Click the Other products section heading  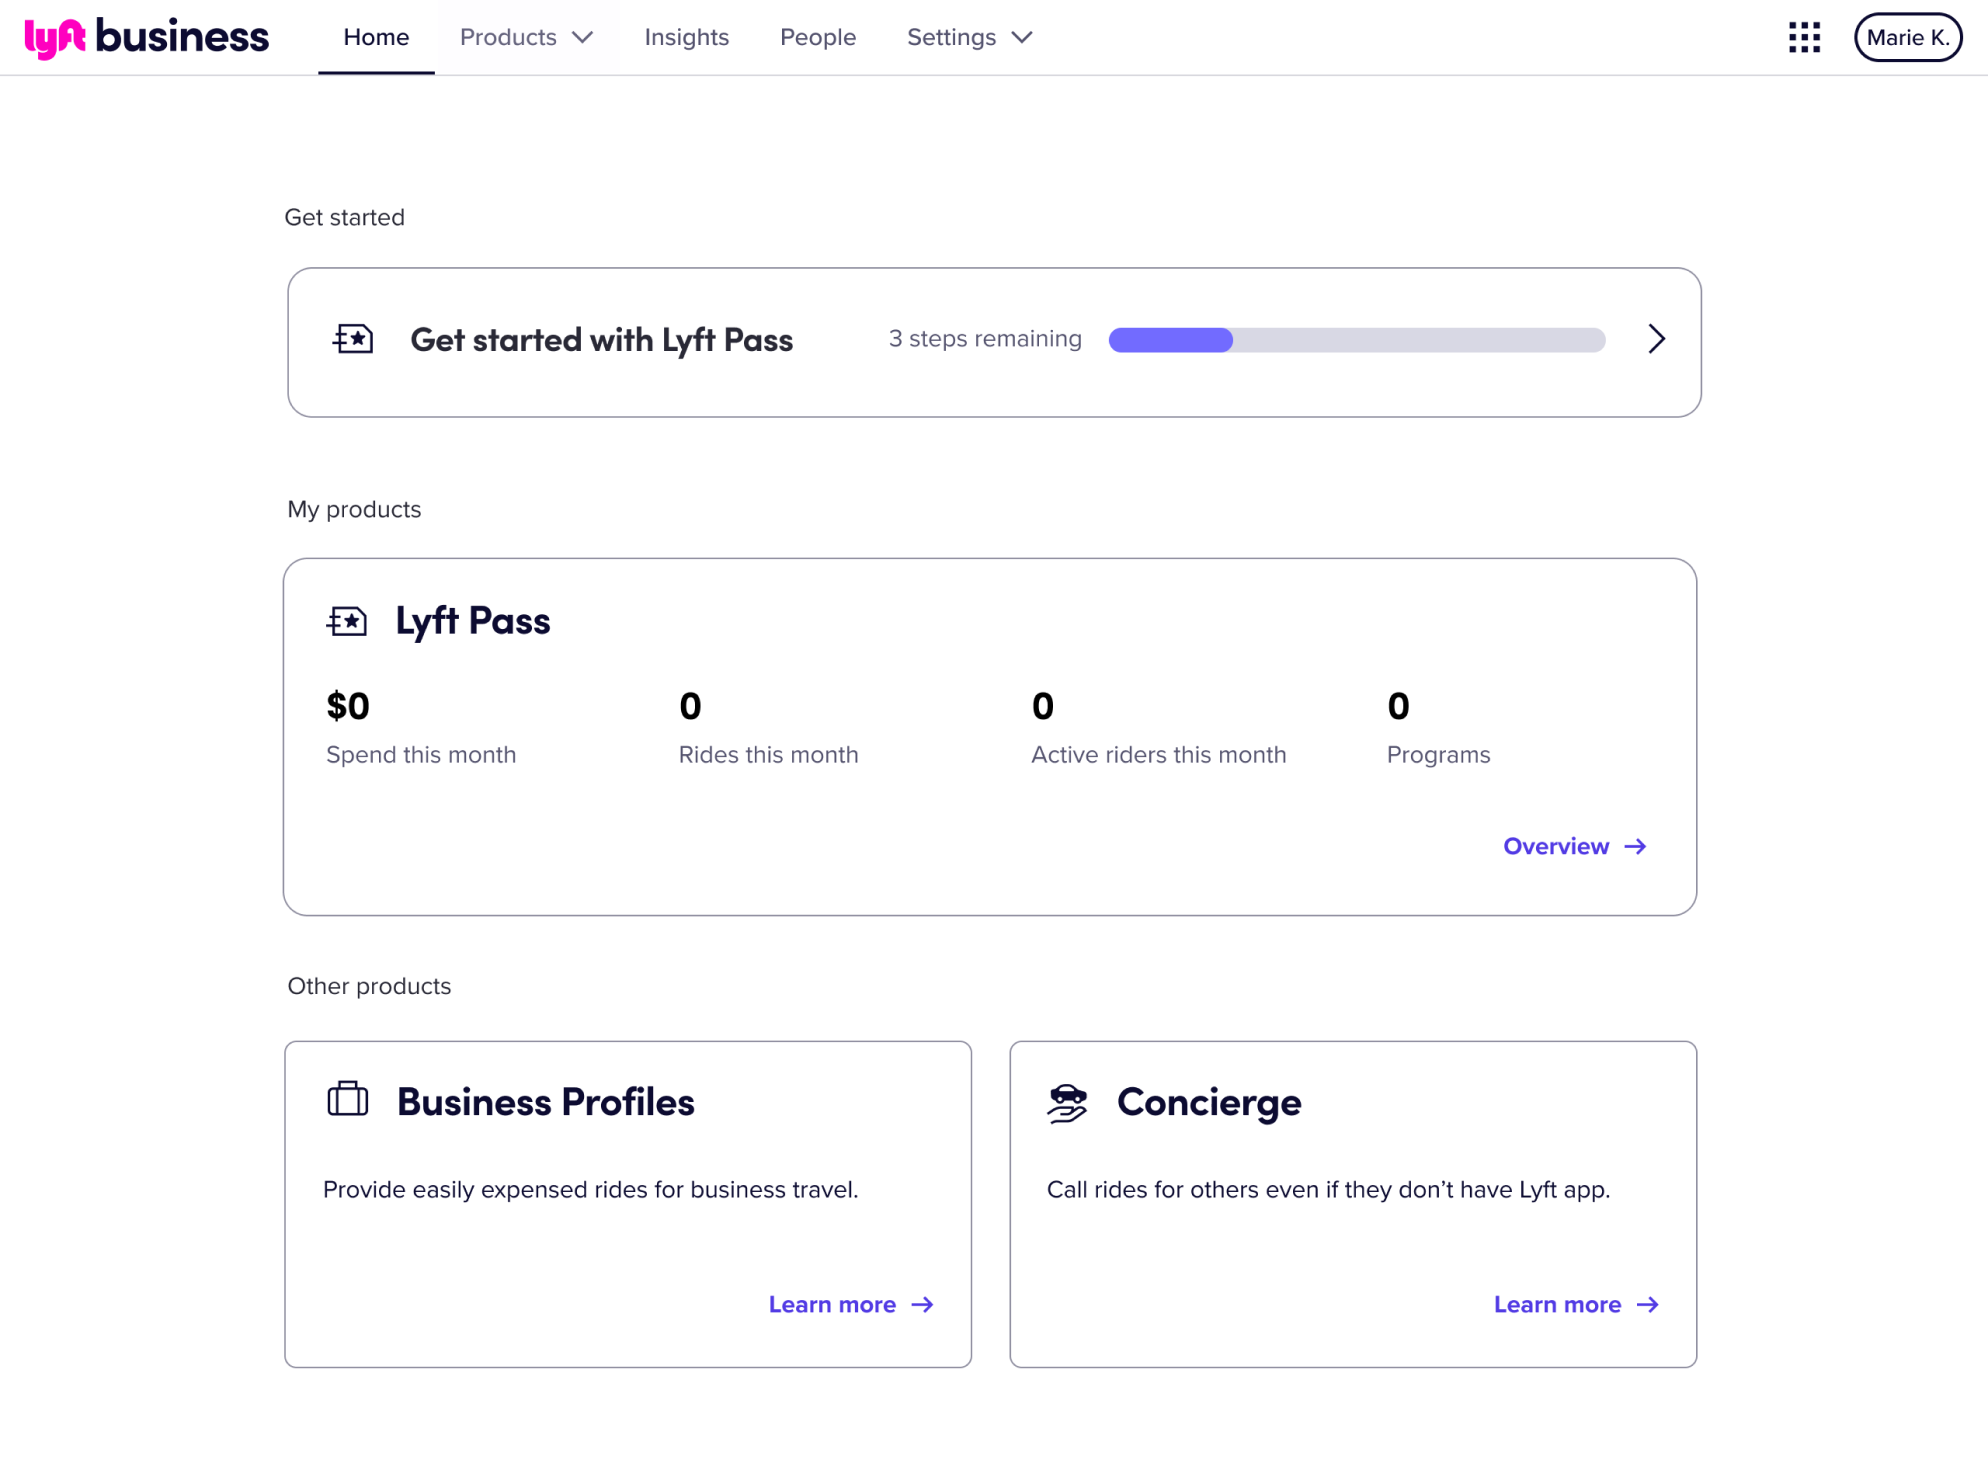tap(369, 986)
